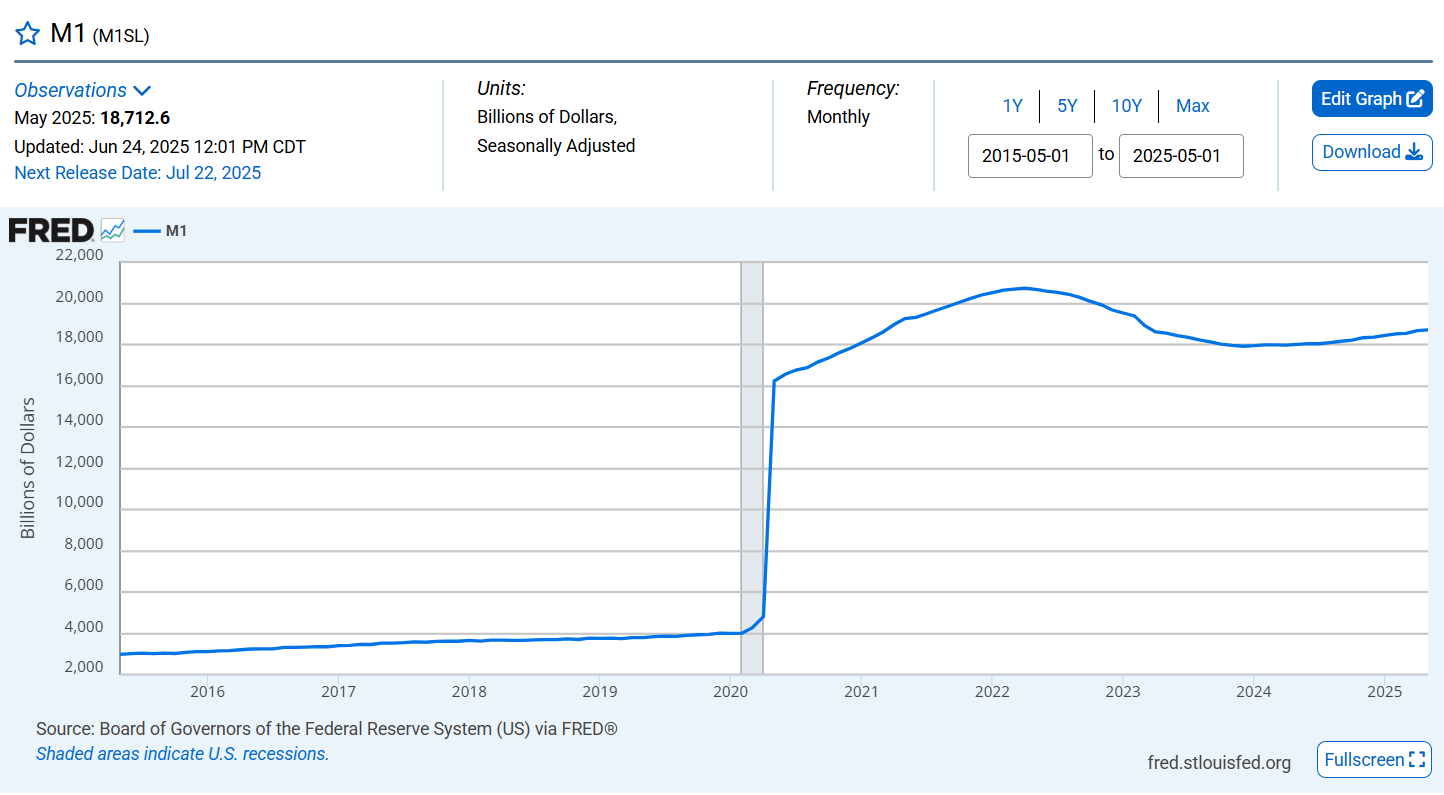
Task: Click the 'Units:' heading
Action: point(501,89)
